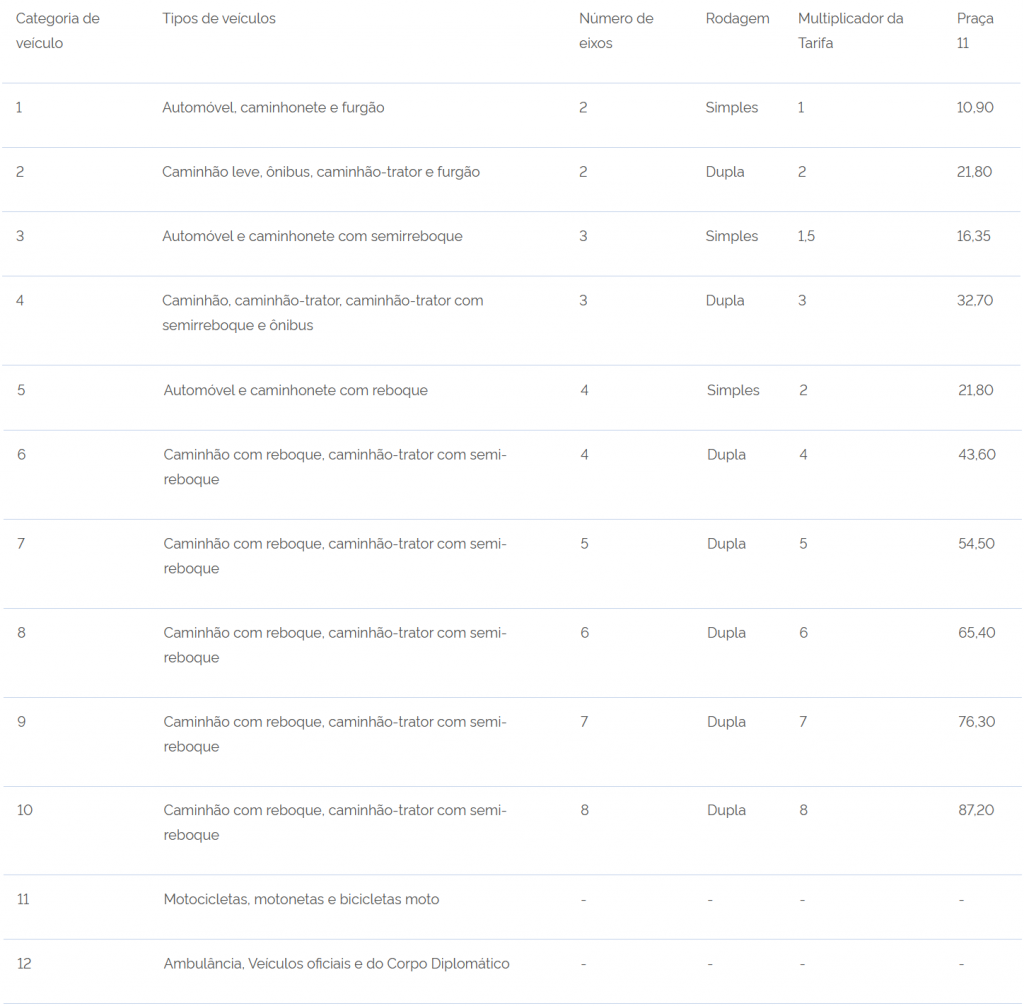
Task: Click the 76,30 tariff value
Action: [x=977, y=722]
